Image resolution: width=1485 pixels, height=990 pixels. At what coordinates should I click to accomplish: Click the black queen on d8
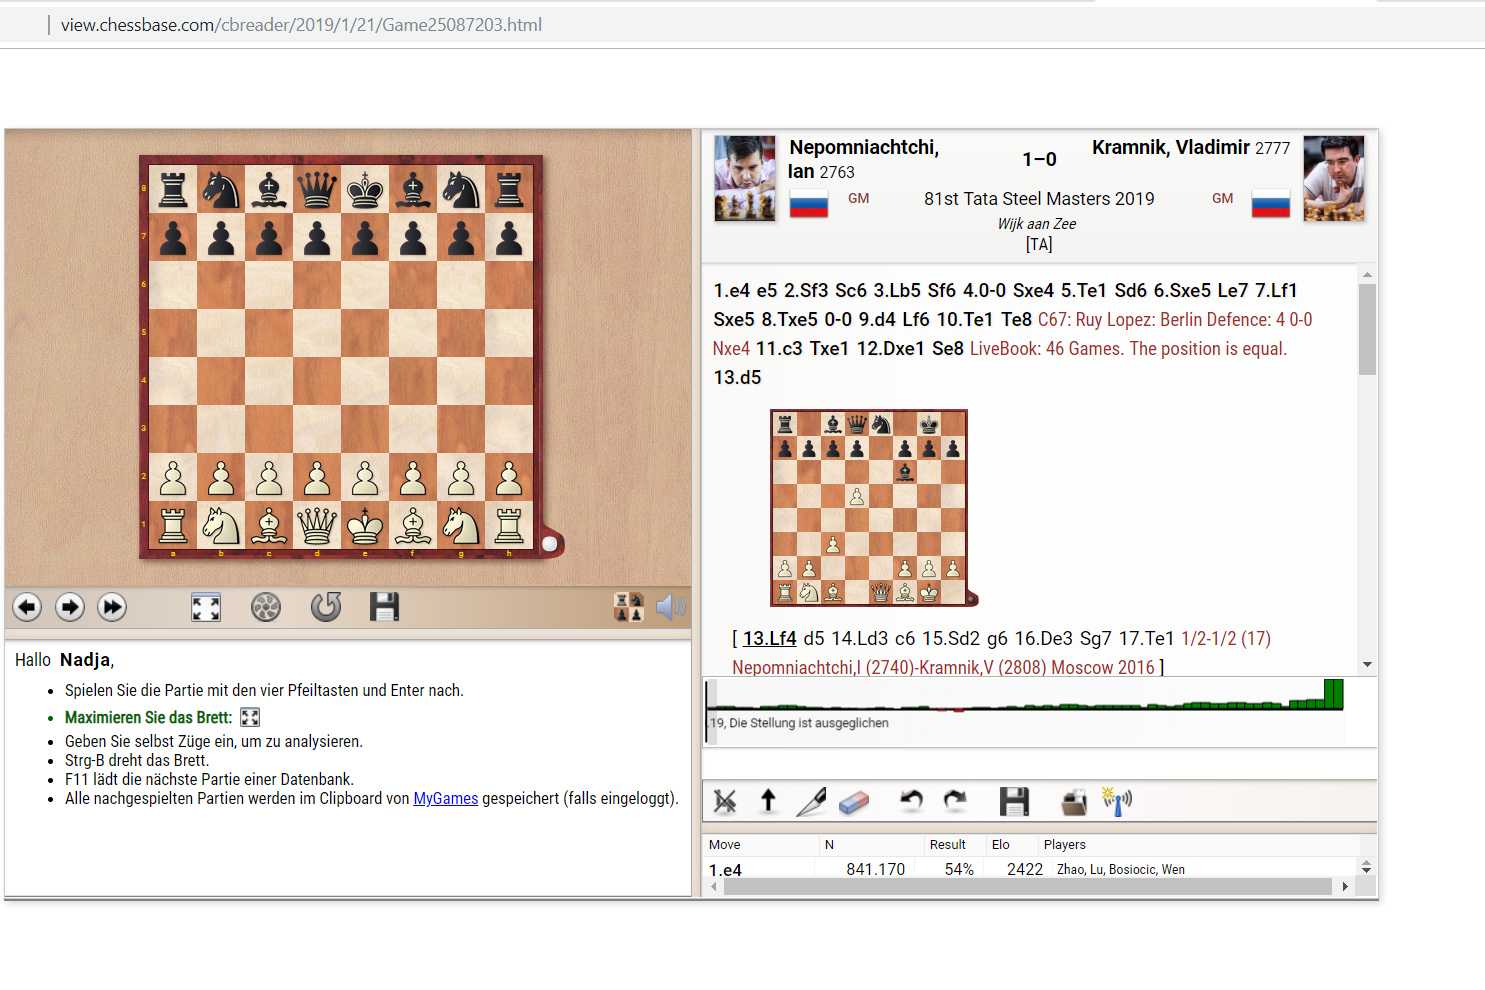click(x=317, y=189)
